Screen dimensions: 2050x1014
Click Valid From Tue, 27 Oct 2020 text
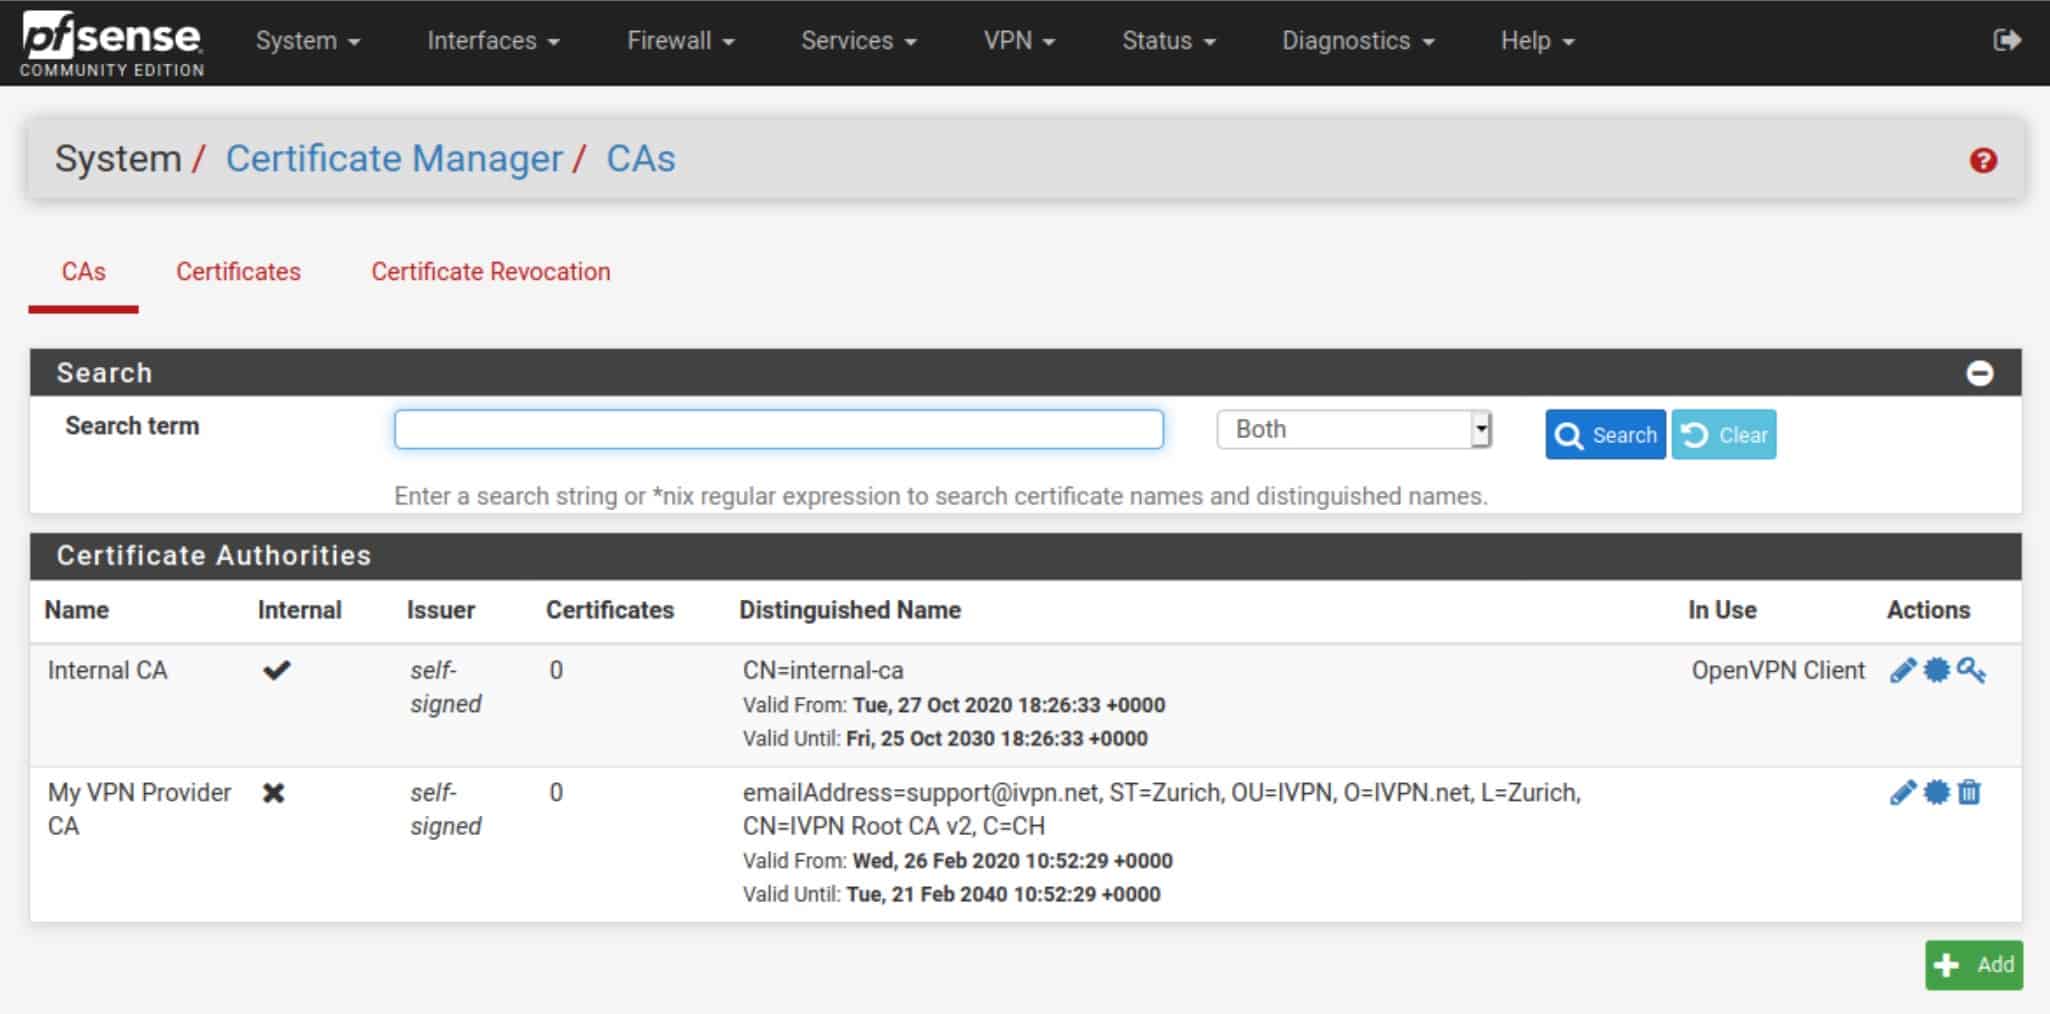954,705
